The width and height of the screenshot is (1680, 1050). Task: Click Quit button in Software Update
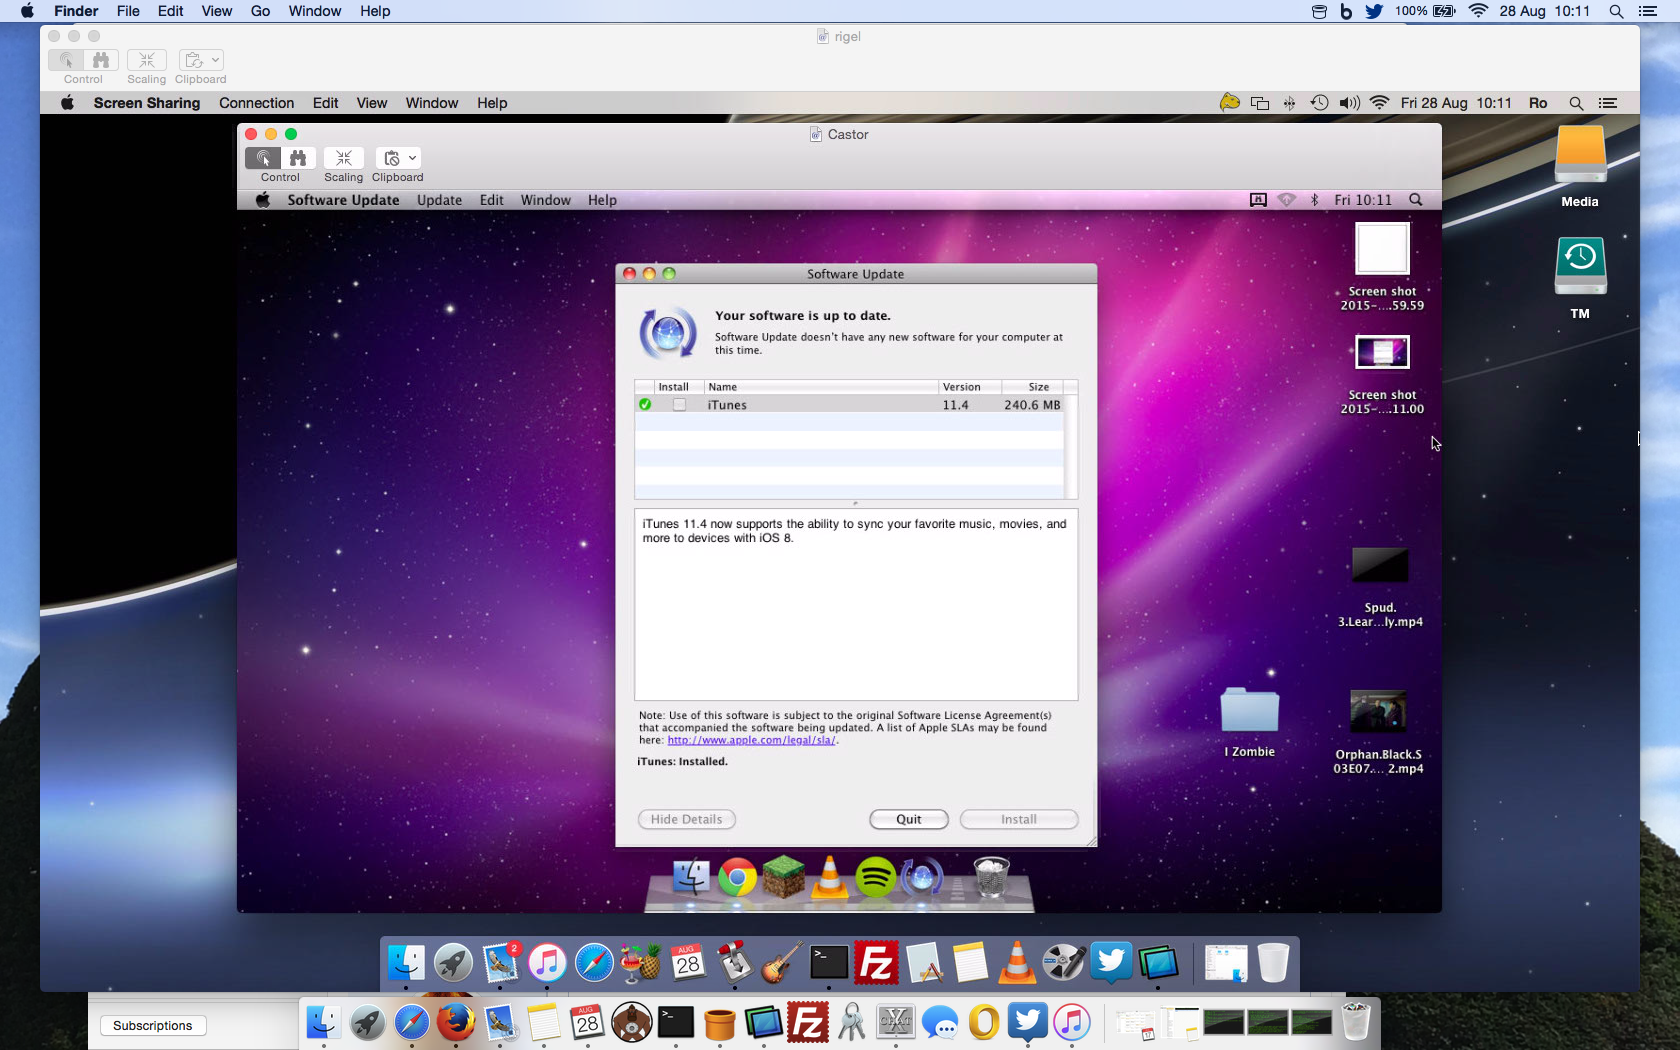pyautogui.click(x=909, y=819)
